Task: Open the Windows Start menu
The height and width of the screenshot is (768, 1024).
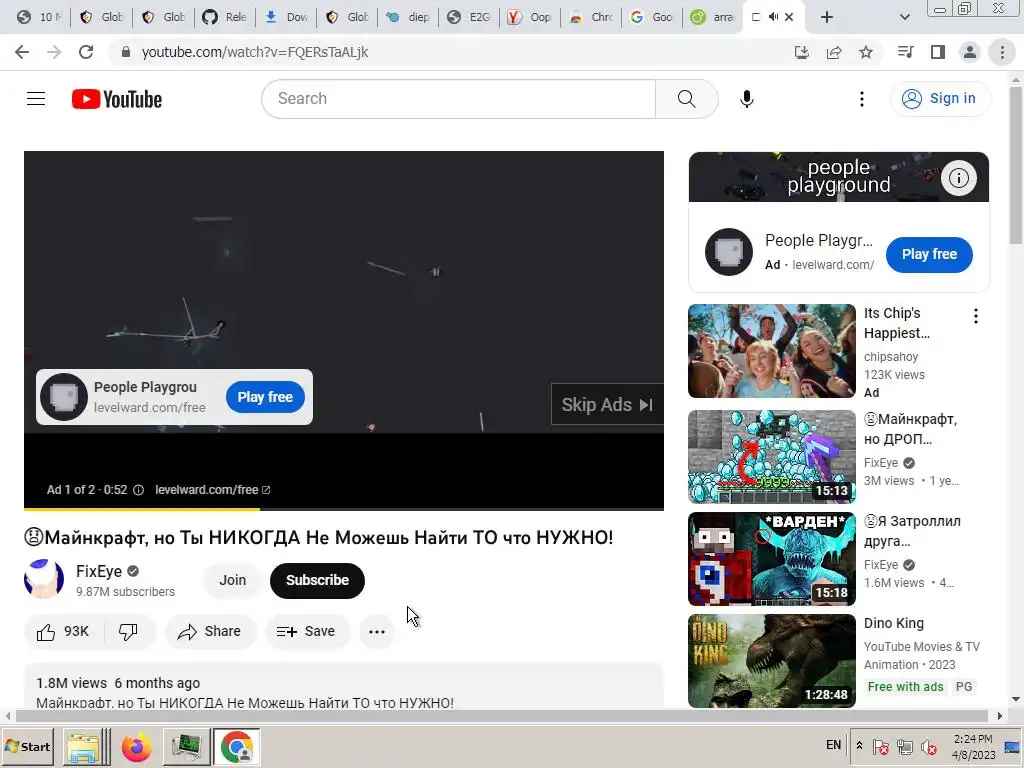Action: (x=28, y=746)
